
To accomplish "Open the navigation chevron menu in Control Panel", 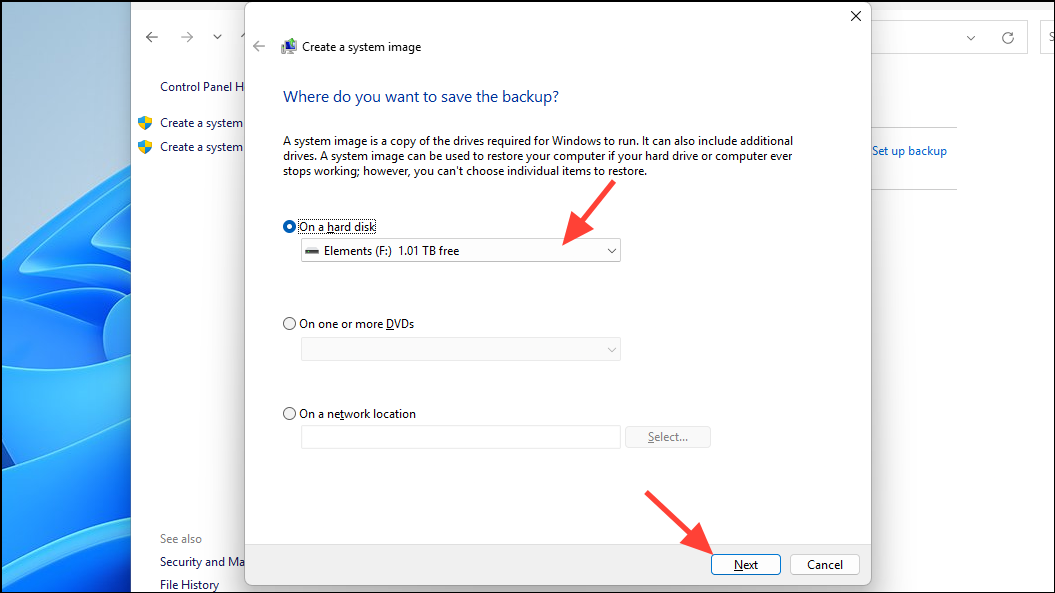I will tap(217, 37).
